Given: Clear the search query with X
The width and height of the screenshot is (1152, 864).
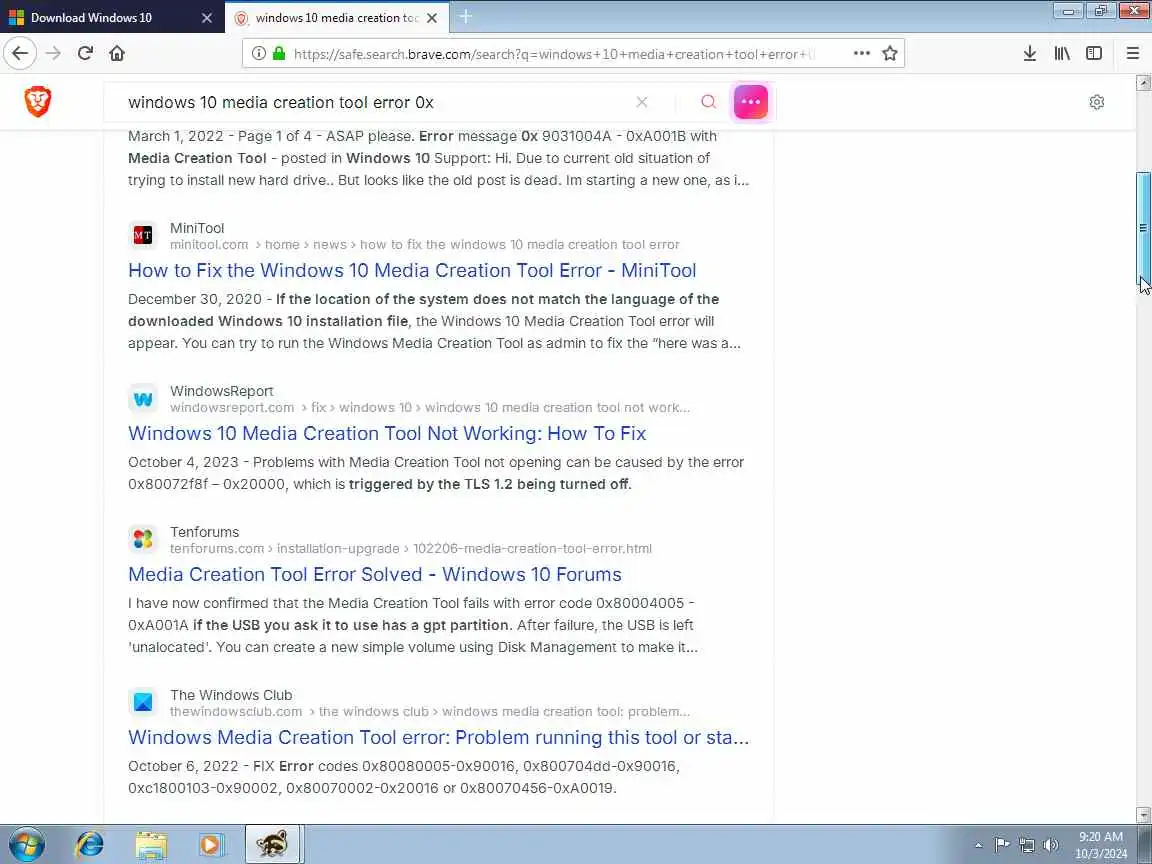Looking at the screenshot, I should click(641, 101).
